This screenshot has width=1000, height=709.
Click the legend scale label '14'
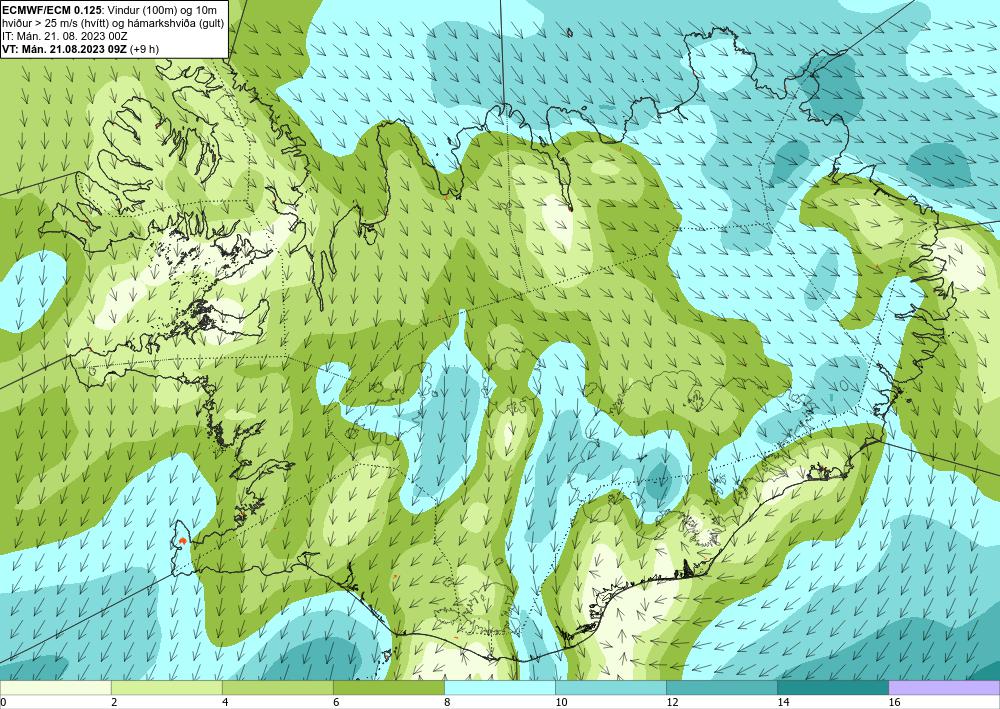point(783,702)
